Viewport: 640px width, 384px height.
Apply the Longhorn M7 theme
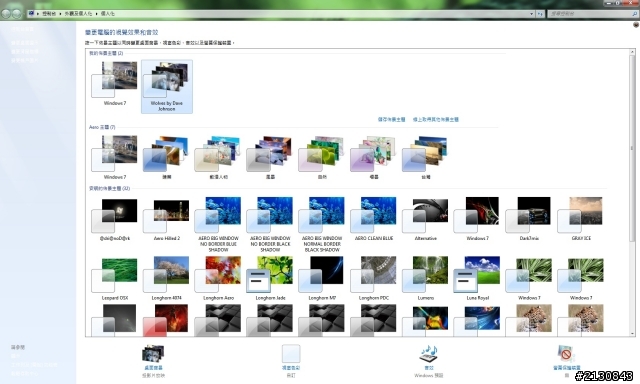322,278
